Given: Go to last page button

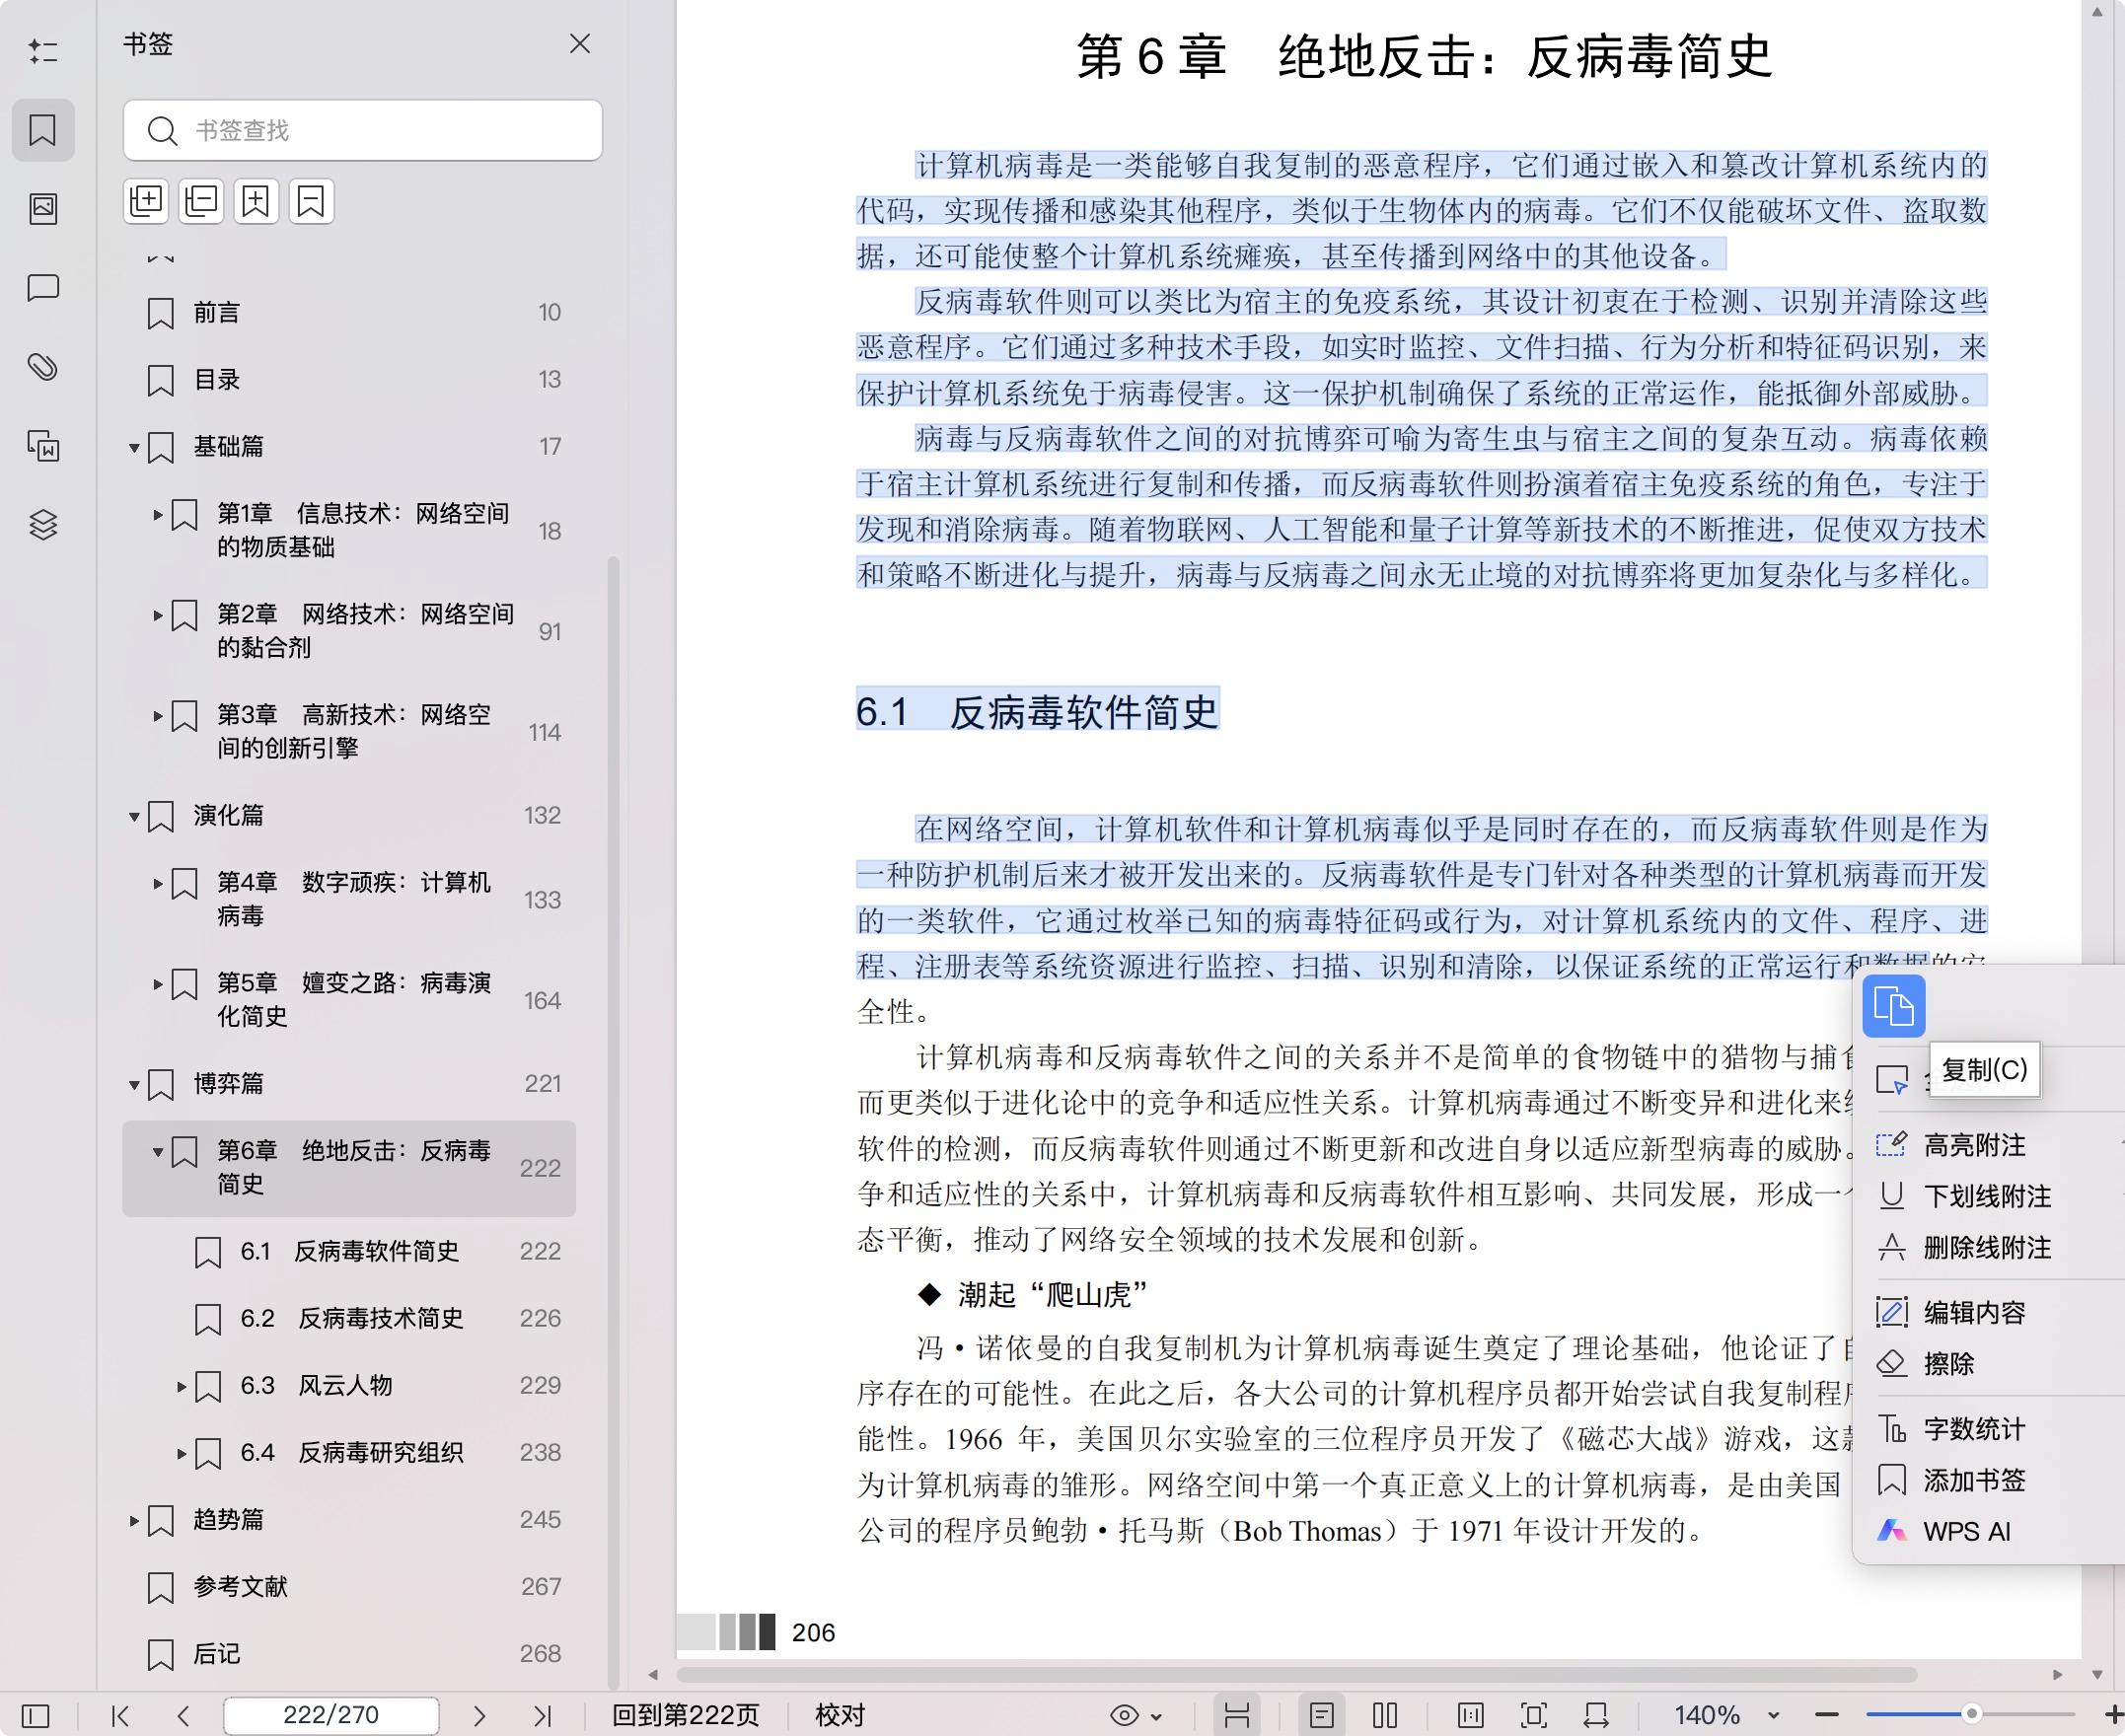Looking at the screenshot, I should tap(542, 1716).
